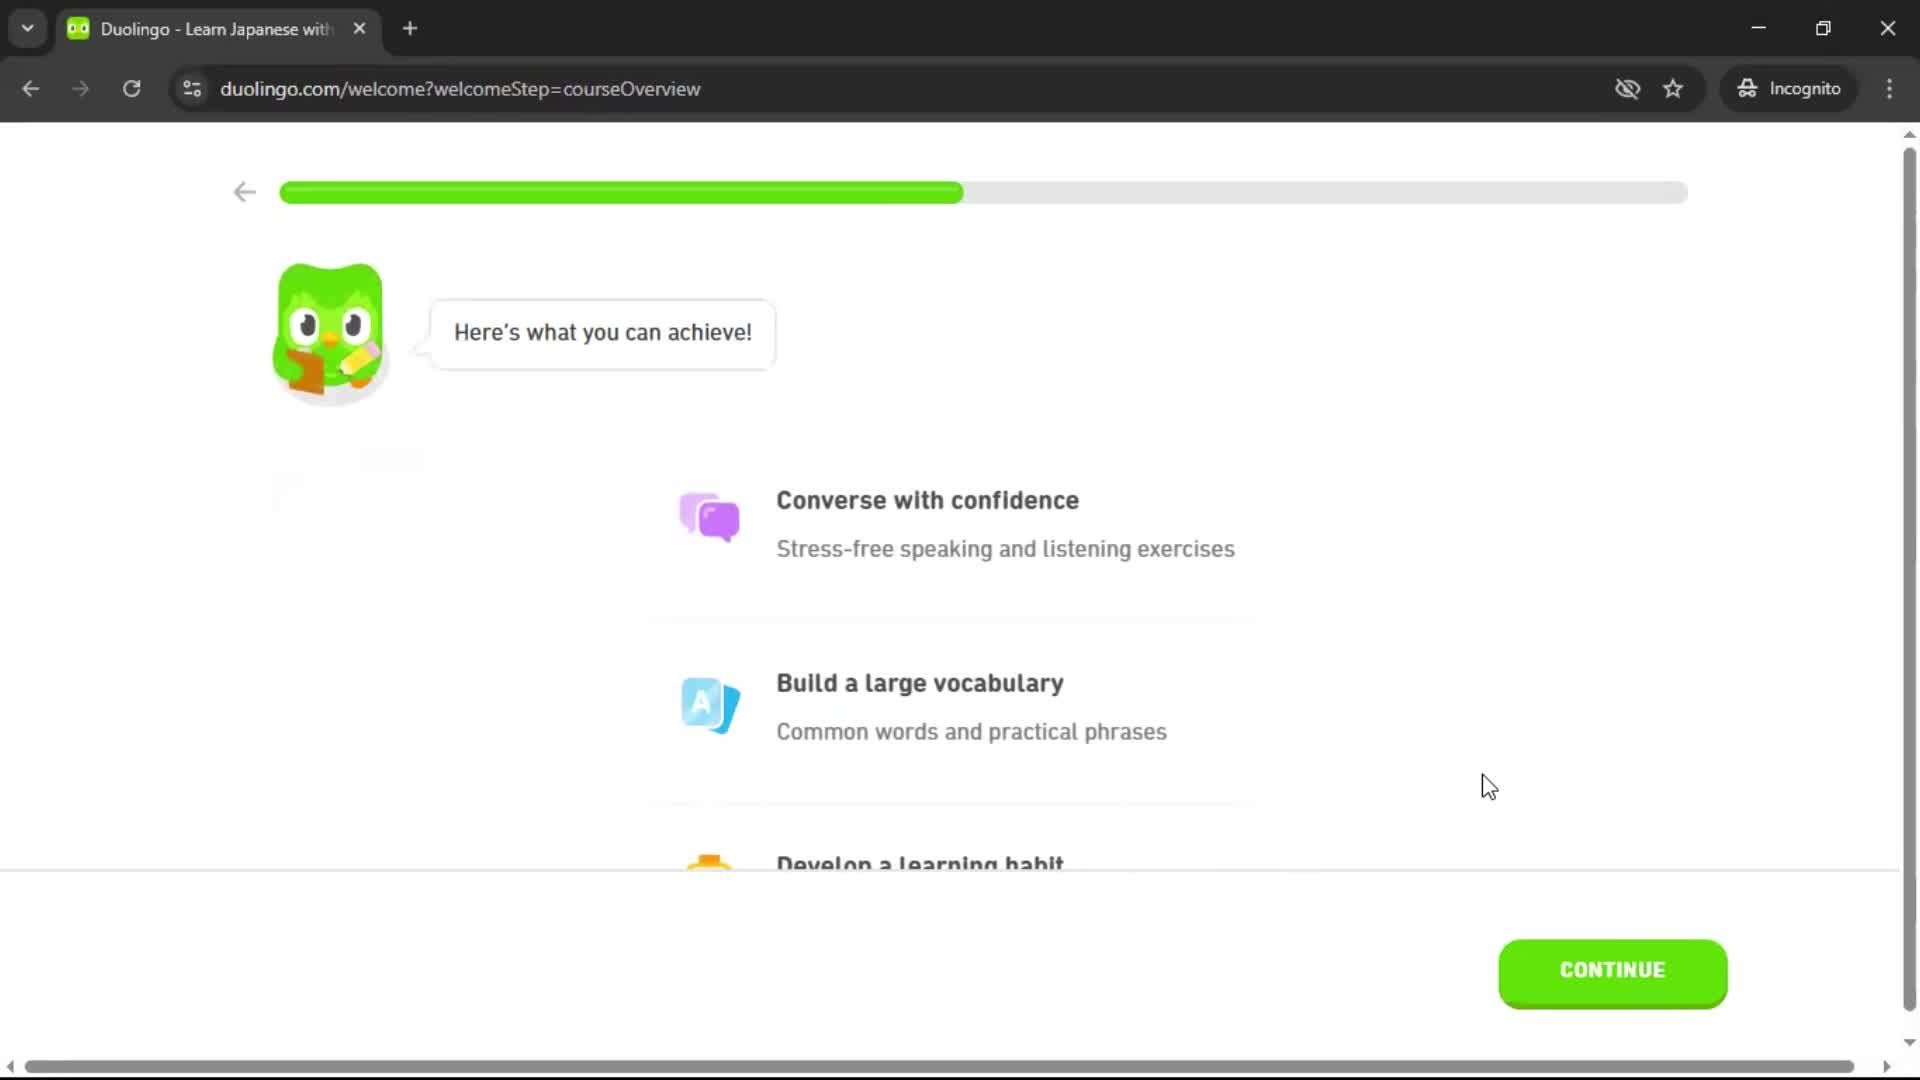
Task: Click the scroll-down arrow on the right scrollbar
Action: pyautogui.click(x=1908, y=1043)
